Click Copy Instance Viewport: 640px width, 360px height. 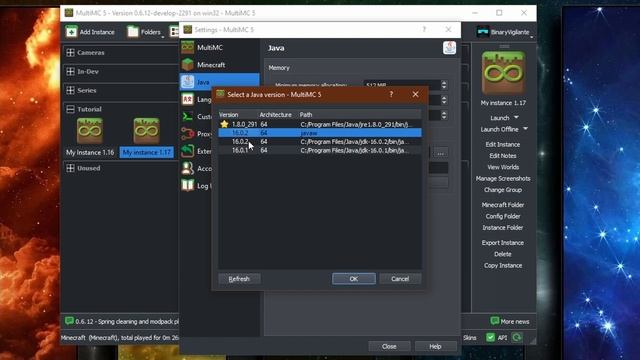(503, 266)
